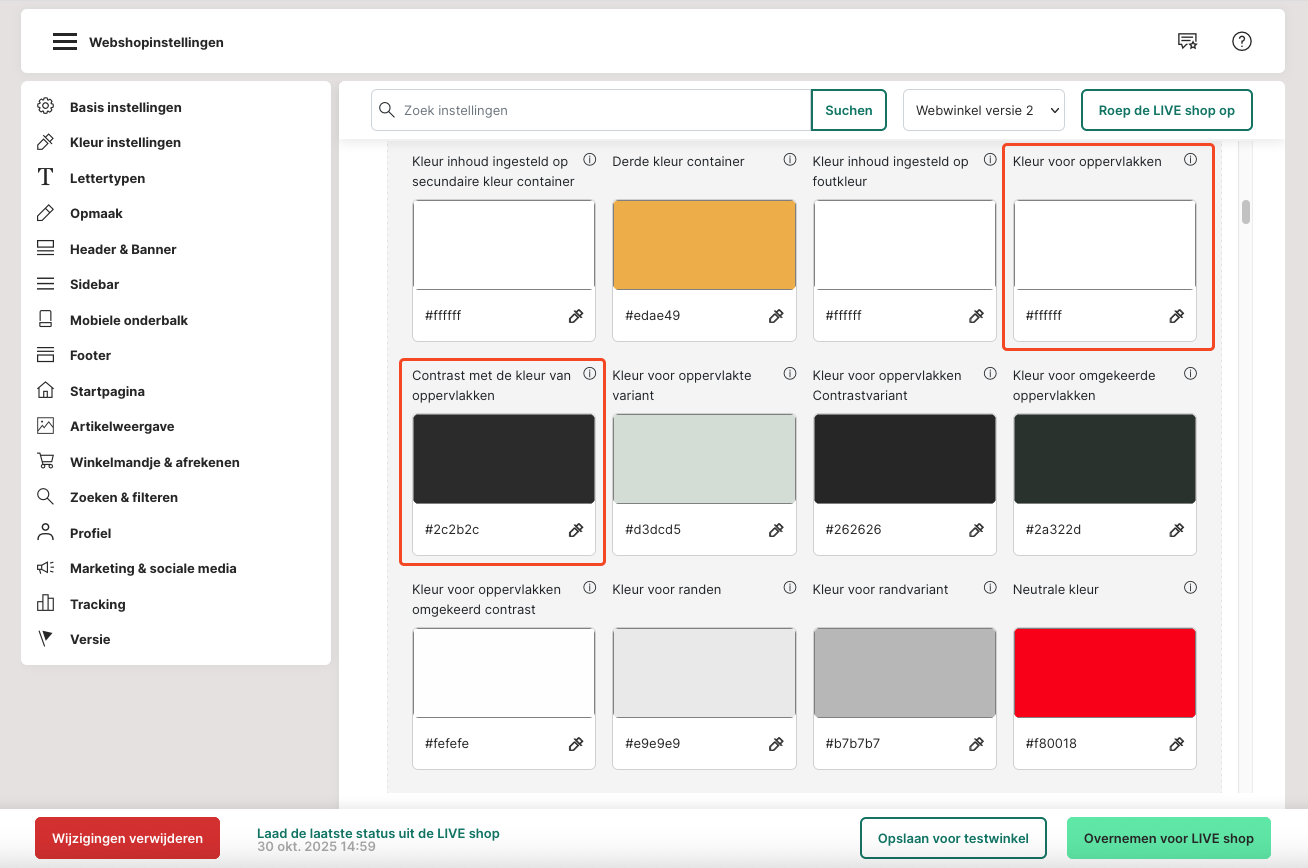Screen dimensions: 1308x868
Task: Click the red Wijzigingen verwijderen button
Action: [127, 838]
